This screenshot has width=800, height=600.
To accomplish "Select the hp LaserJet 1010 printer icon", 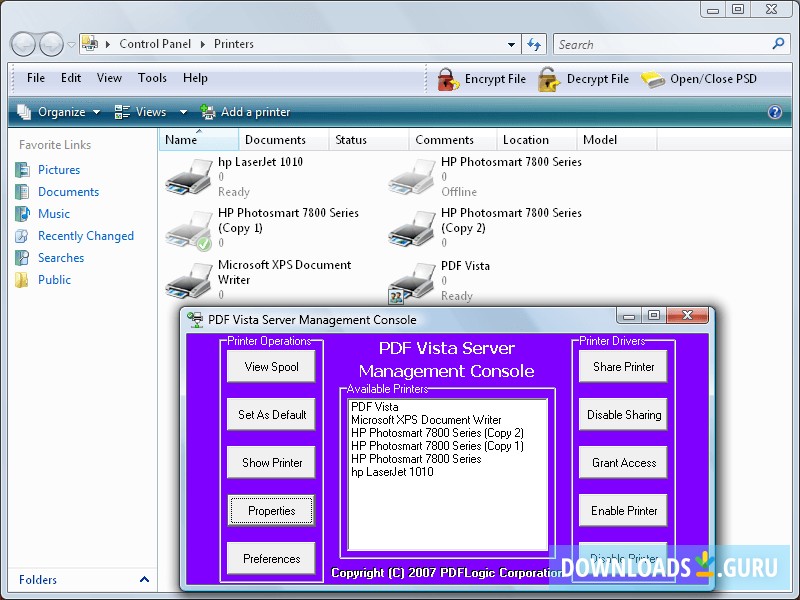I will click(x=189, y=177).
